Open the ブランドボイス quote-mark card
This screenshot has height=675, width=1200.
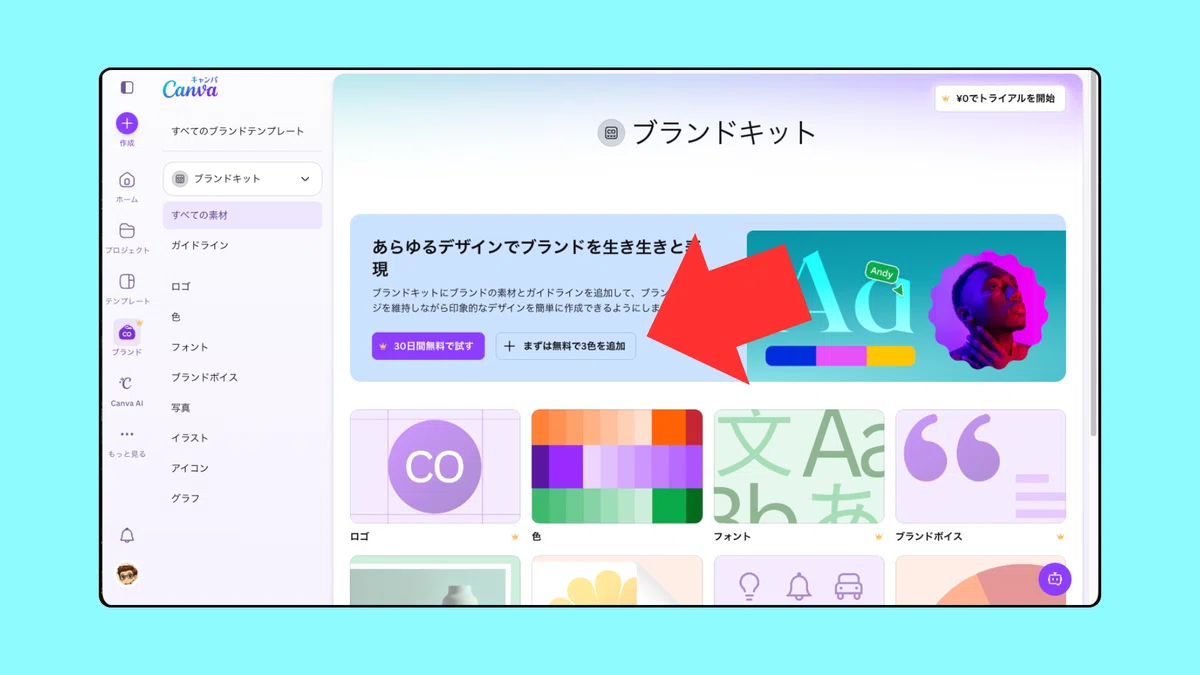981,466
